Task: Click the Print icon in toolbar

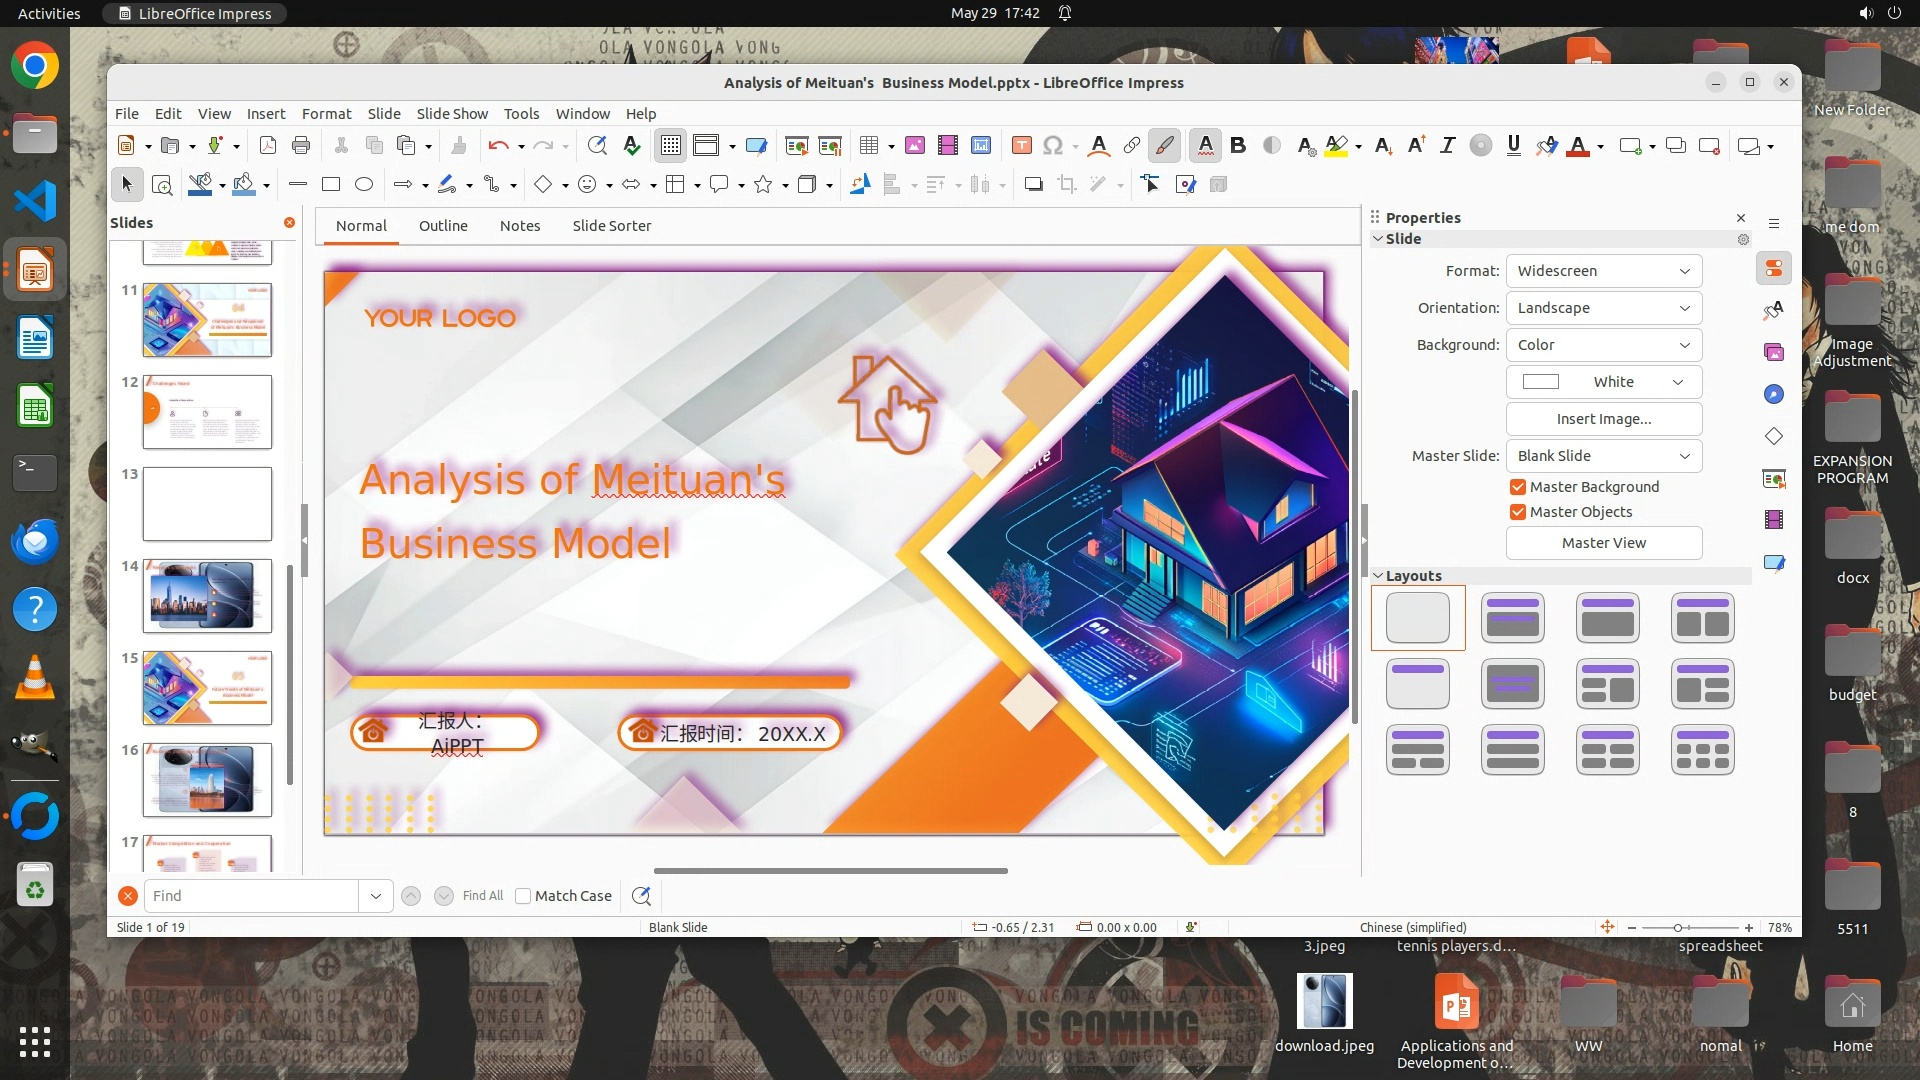Action: 301,146
